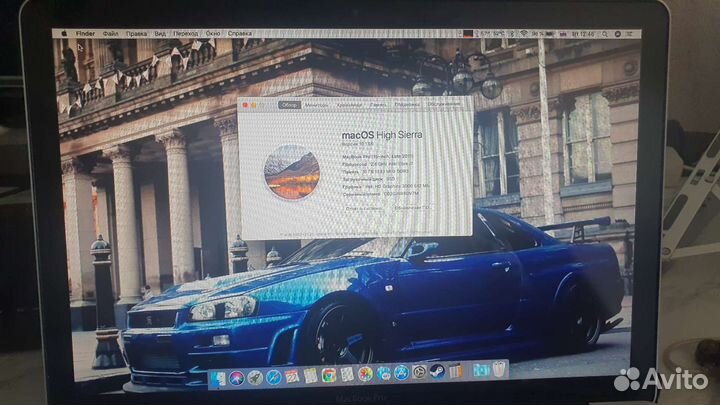Viewport: 720px width, 405px height.
Task: Open the Finder menu
Action: coord(85,34)
